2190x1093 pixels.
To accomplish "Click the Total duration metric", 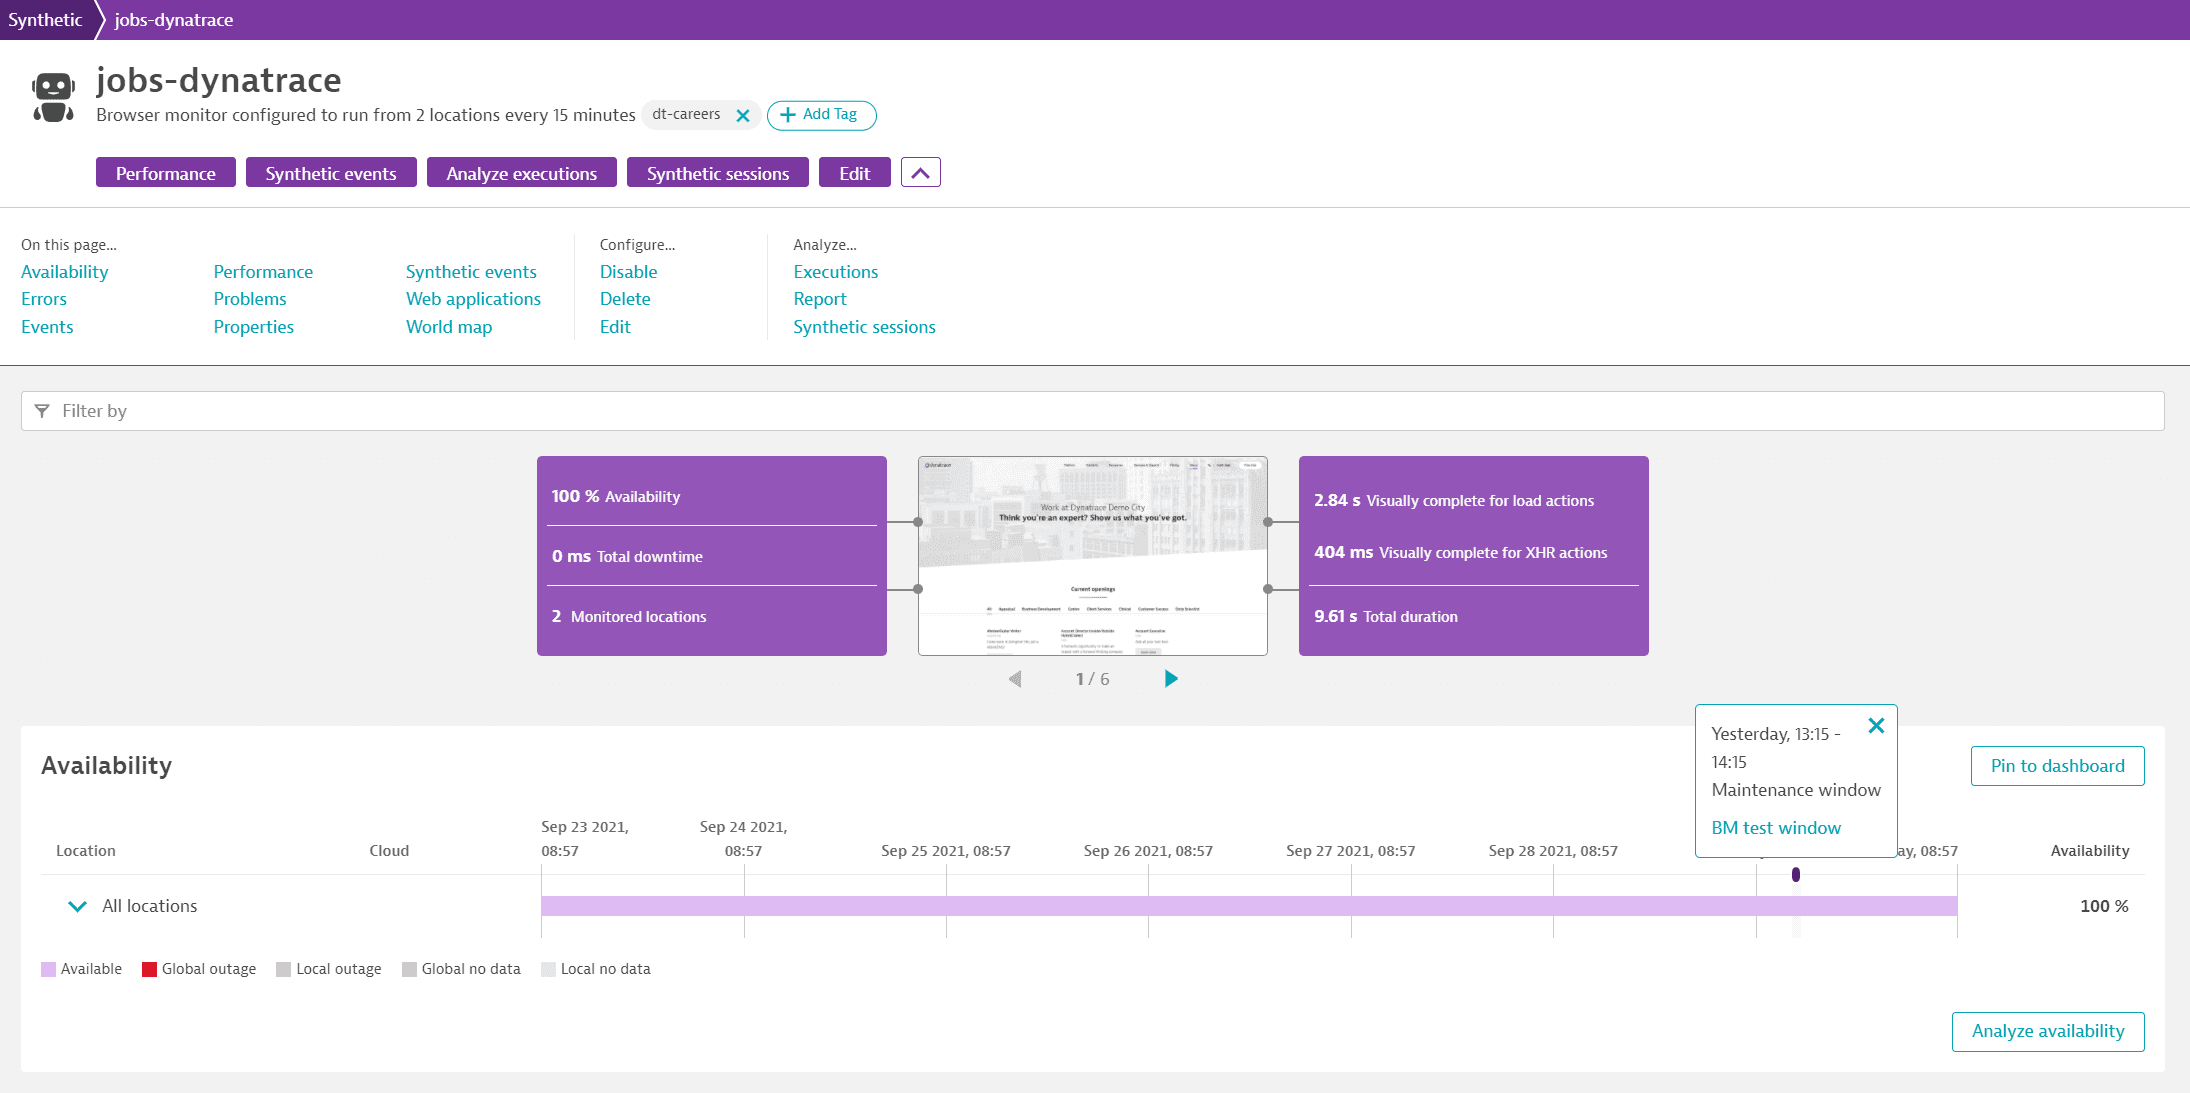I will (1386, 617).
